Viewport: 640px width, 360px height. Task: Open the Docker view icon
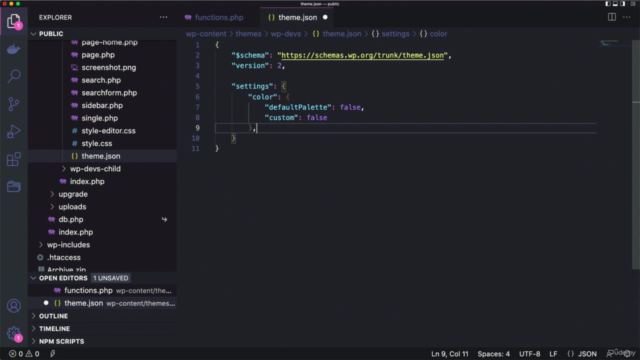pyautogui.click(x=13, y=49)
